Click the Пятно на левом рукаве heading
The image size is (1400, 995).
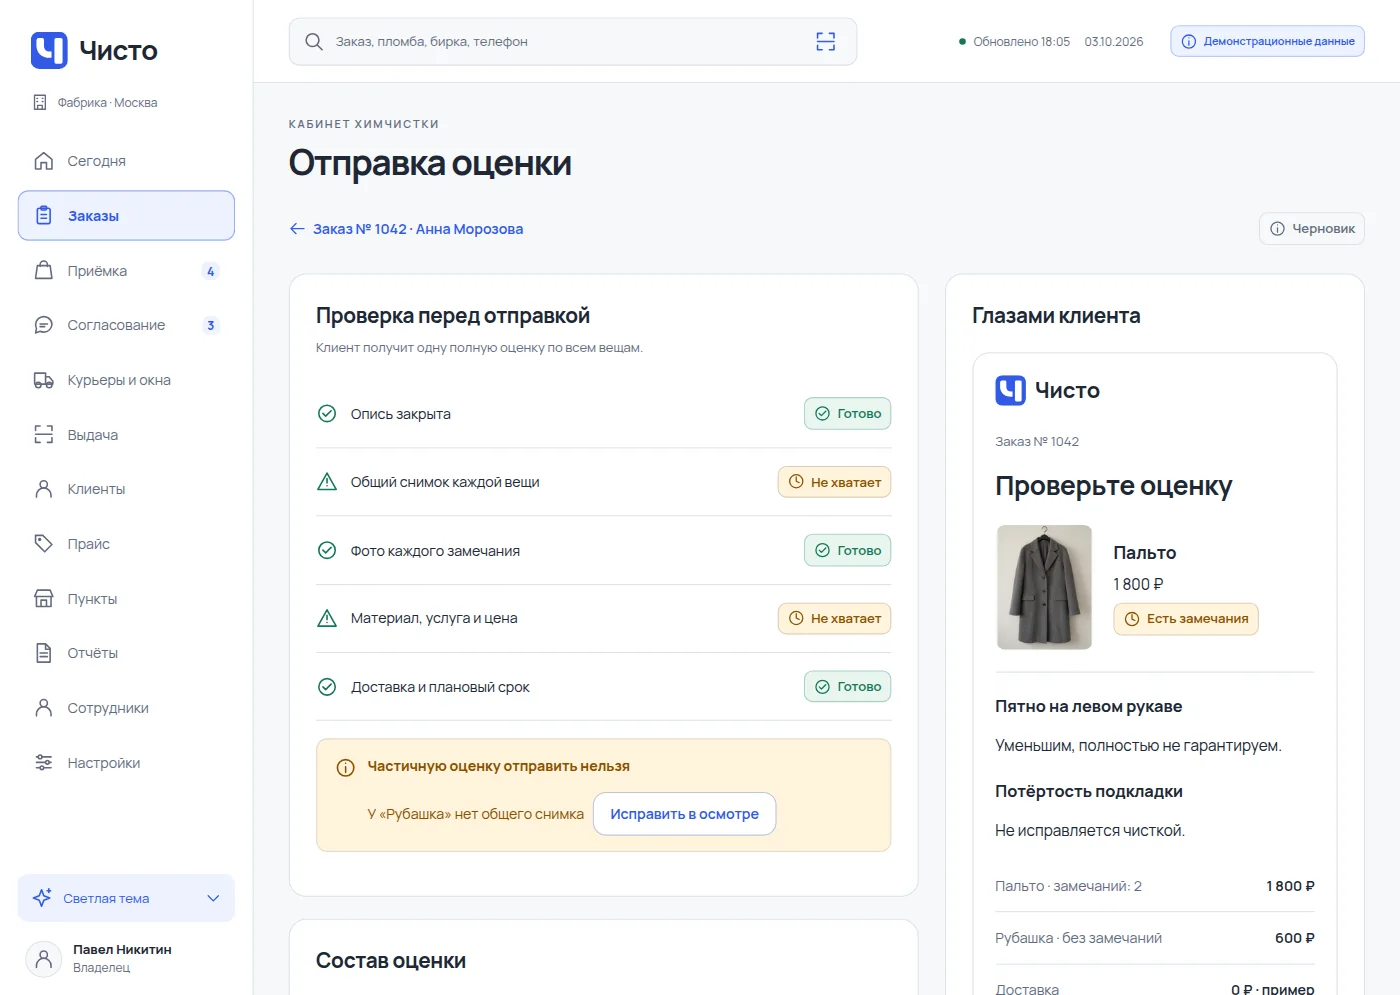tap(1088, 706)
